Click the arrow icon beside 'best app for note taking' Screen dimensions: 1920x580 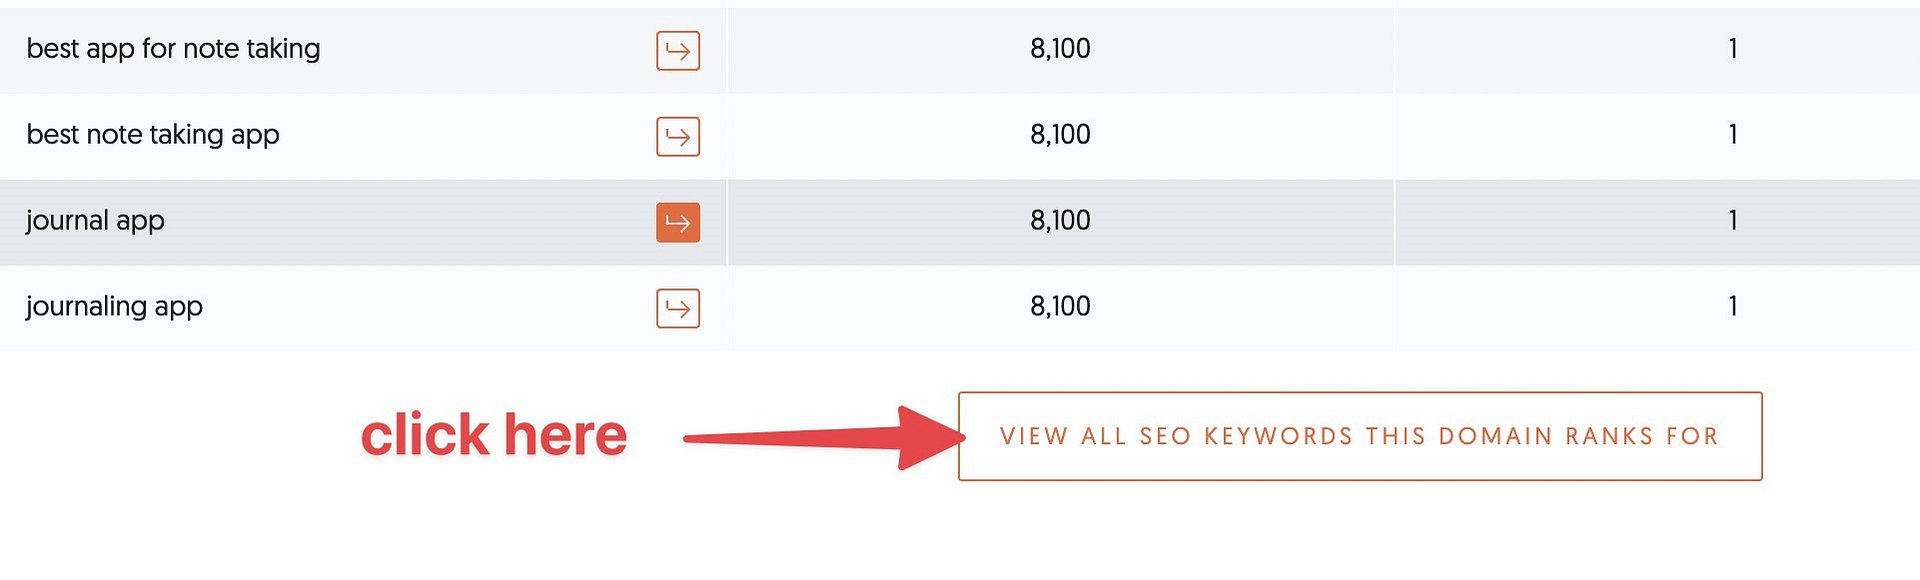point(678,51)
